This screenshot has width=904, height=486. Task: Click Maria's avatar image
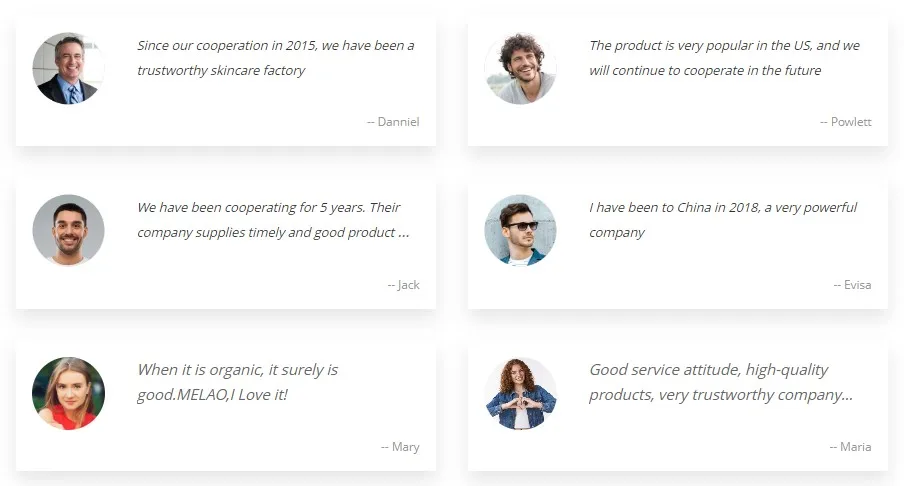[520, 393]
